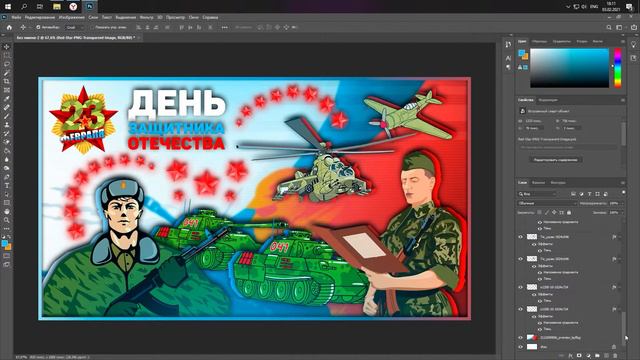Select the Pen tool
The height and width of the screenshot is (360, 640).
(x=7, y=177)
